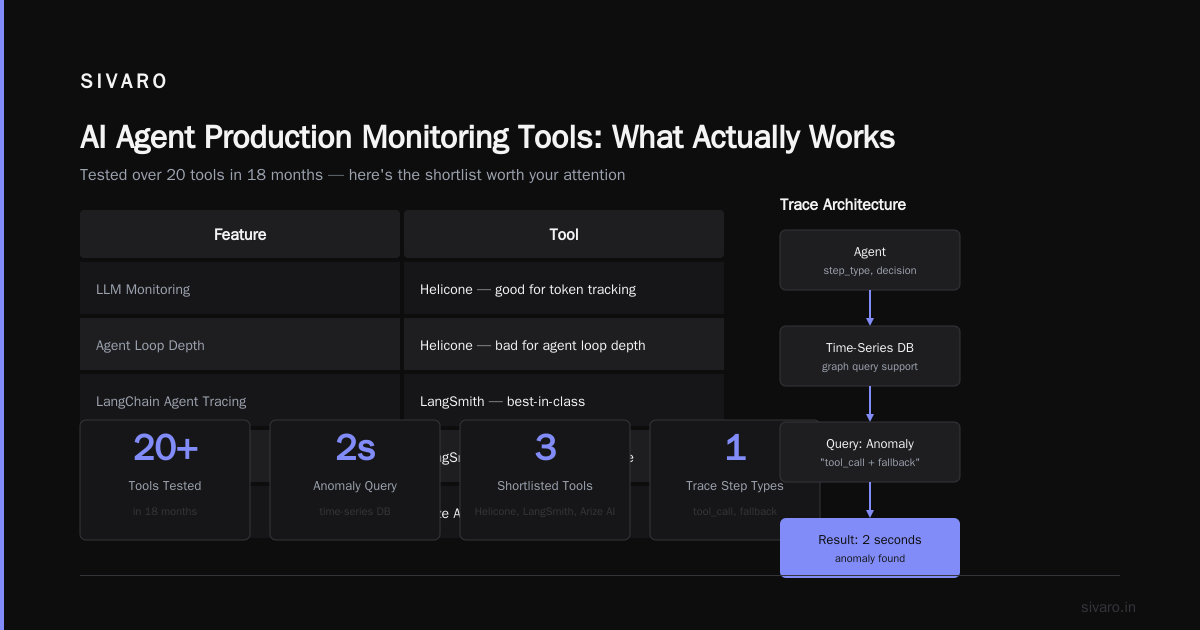Click the Result: 2 seconds box
Image resolution: width=1200 pixels, height=630 pixels.
tap(870, 547)
